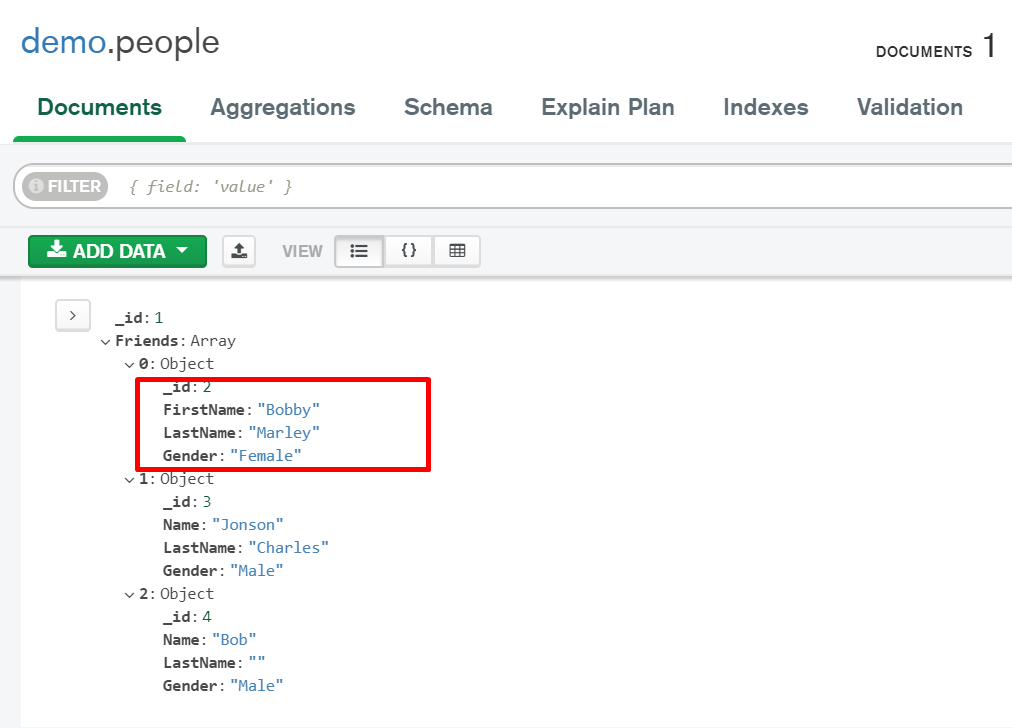Open the Documents tab
Image resolution: width=1012 pixels, height=728 pixels.
[x=99, y=107]
